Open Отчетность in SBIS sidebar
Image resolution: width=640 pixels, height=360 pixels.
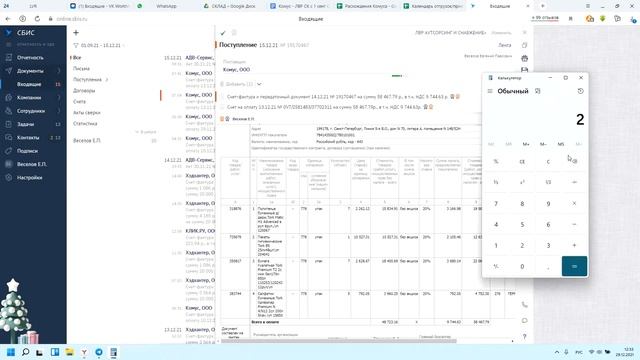(x=30, y=58)
